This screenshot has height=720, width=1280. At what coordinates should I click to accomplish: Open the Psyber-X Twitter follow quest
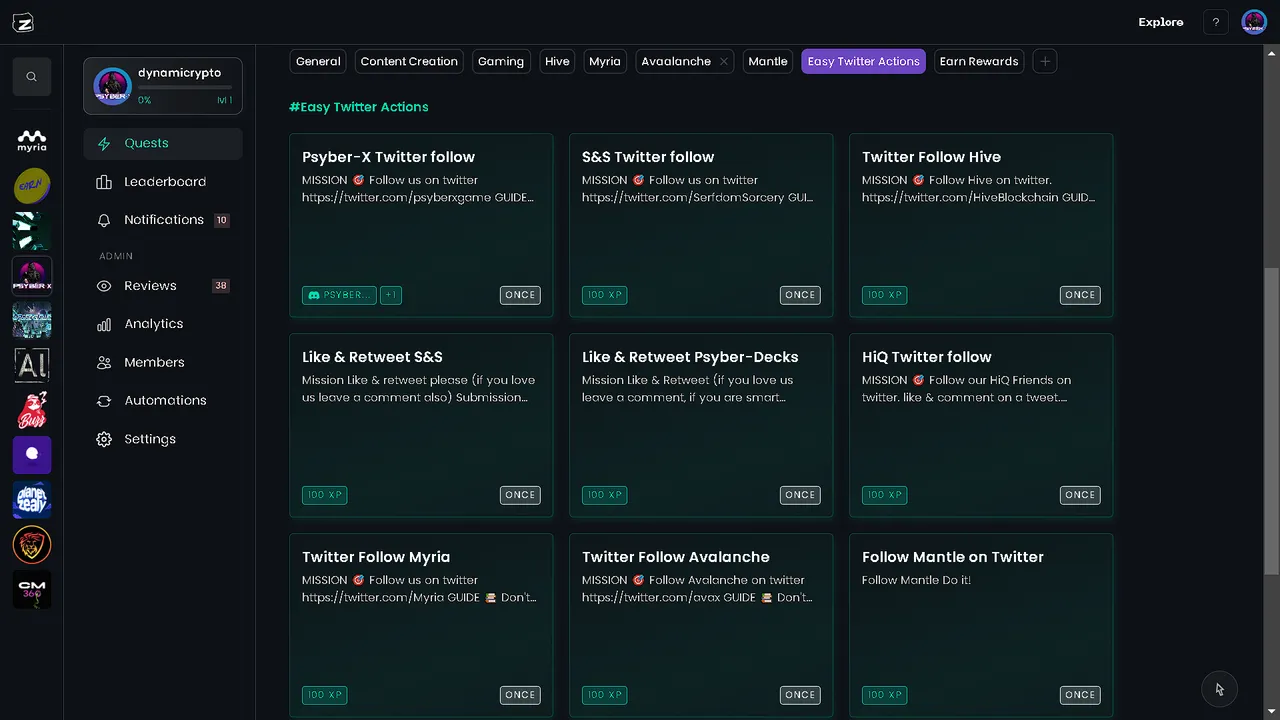click(x=421, y=225)
